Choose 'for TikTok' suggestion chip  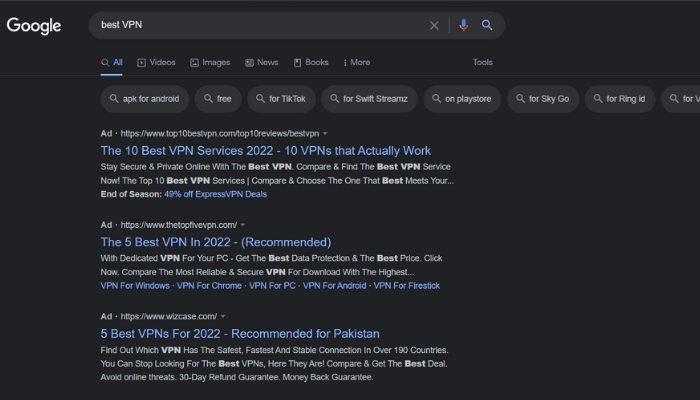(x=282, y=99)
